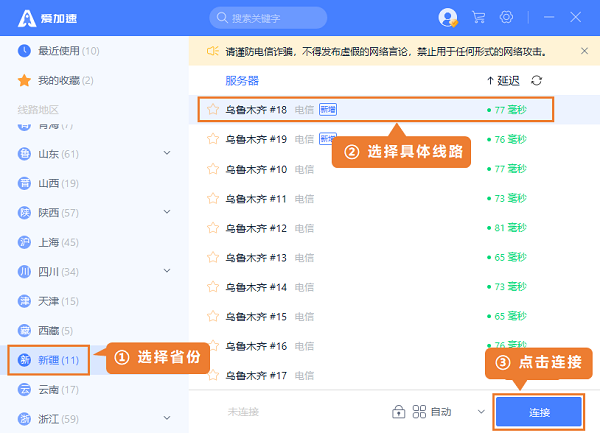Click the speaker announcement icon in banner
Screen dimensions: 600x433
(x=213, y=51)
